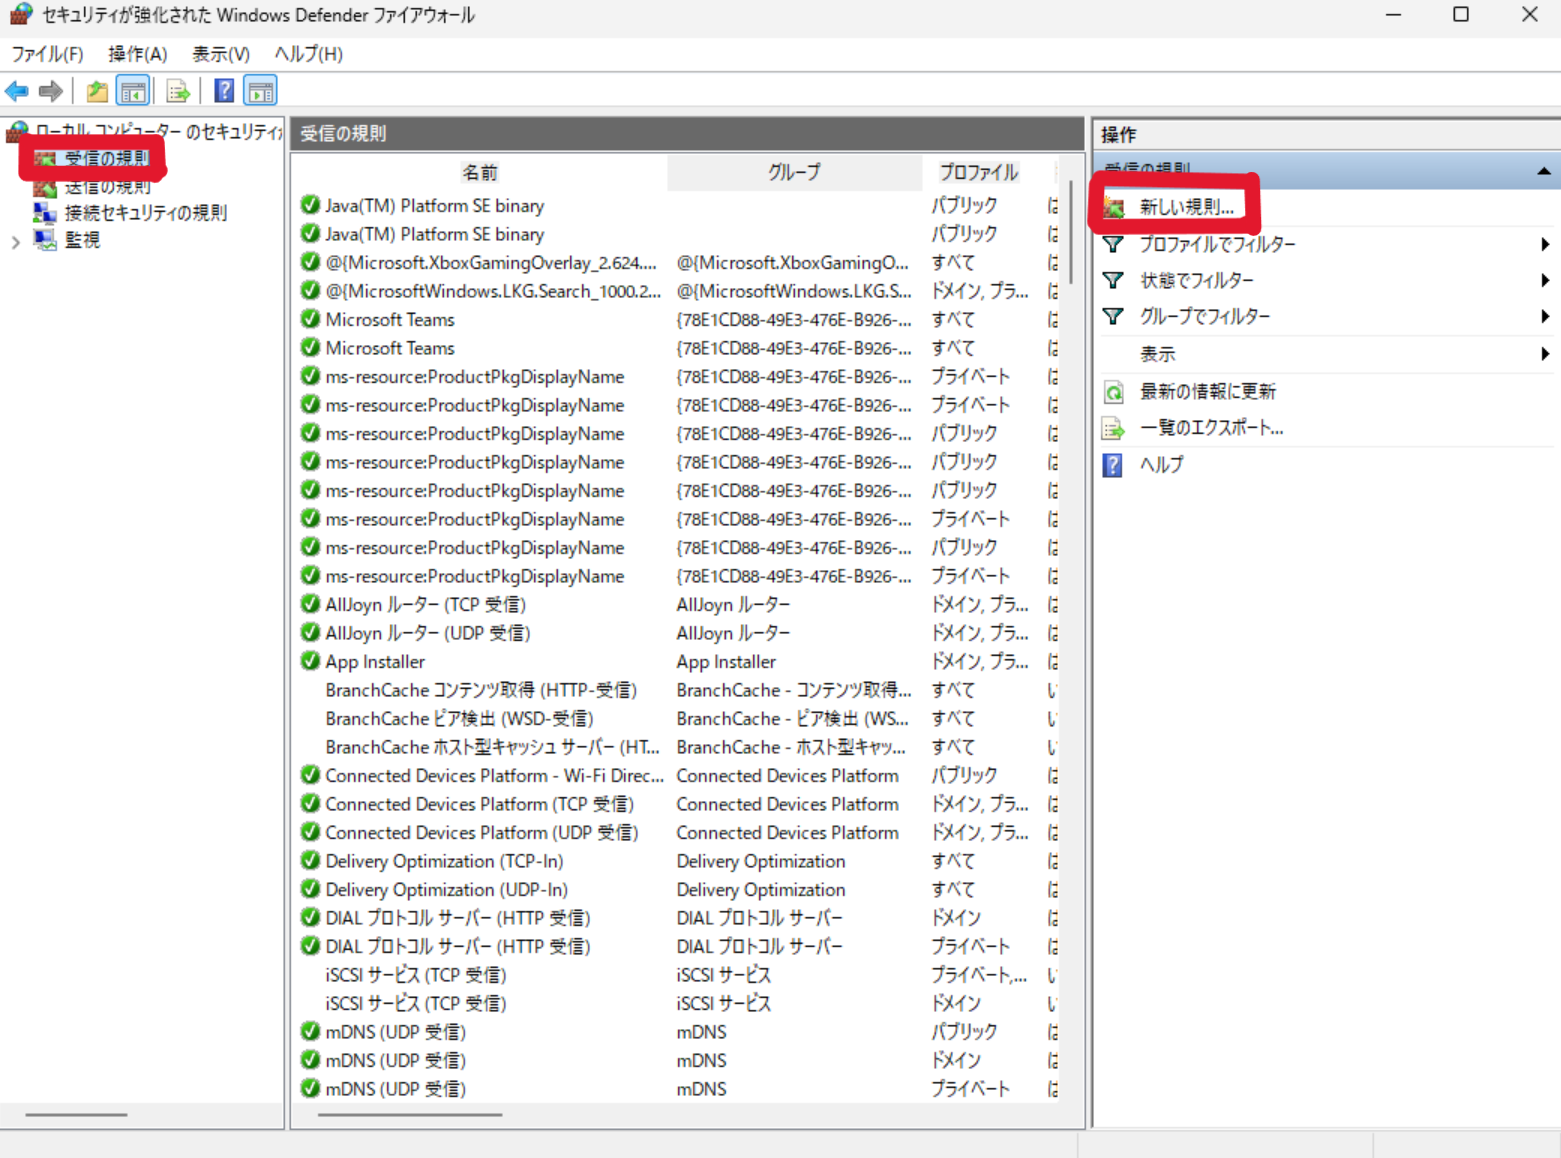Click 新しい規則... in the actions pane
This screenshot has width=1561, height=1158.
(1186, 207)
